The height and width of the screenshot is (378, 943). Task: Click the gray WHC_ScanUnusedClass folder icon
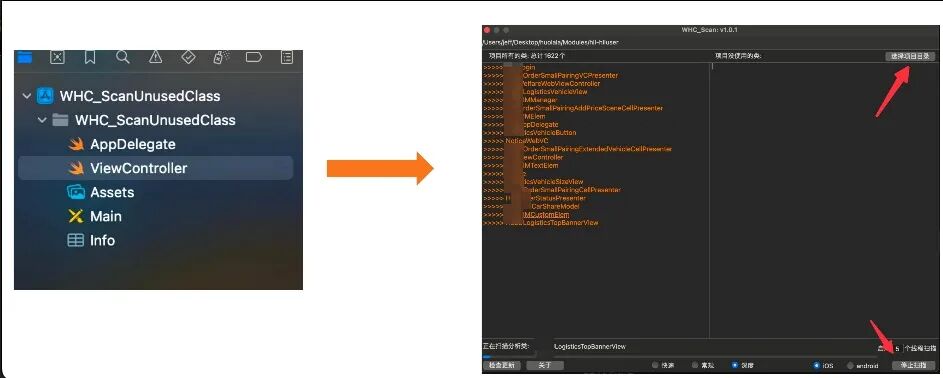pos(60,120)
